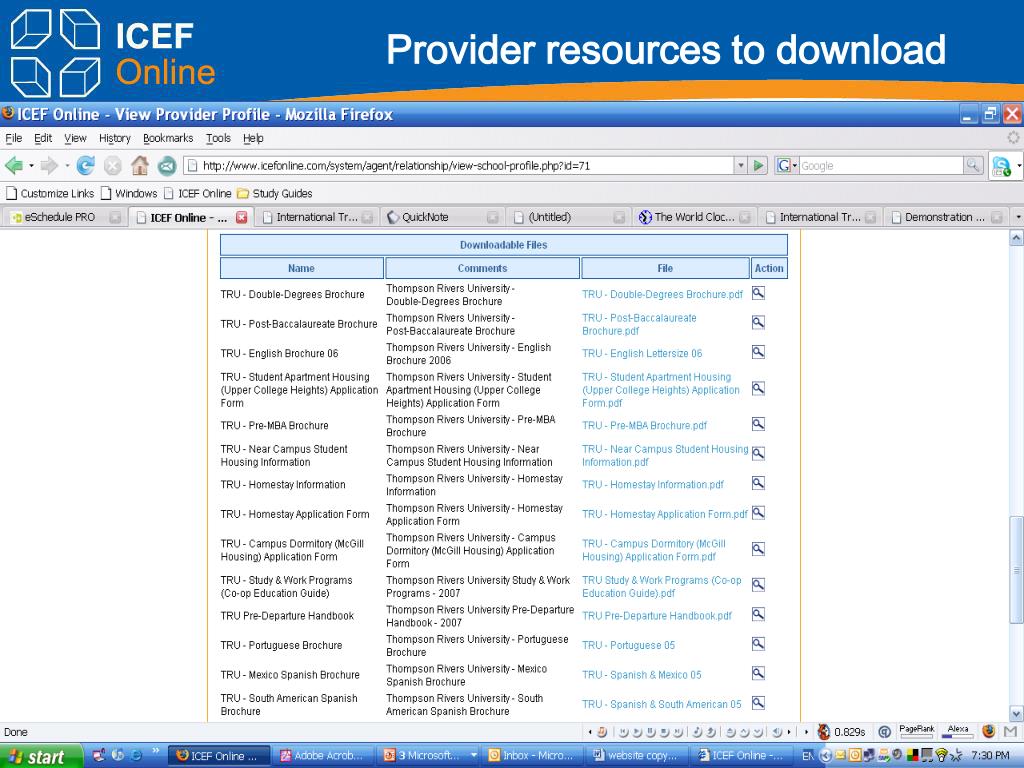Click the page scrollbar down arrow

tap(1016, 713)
